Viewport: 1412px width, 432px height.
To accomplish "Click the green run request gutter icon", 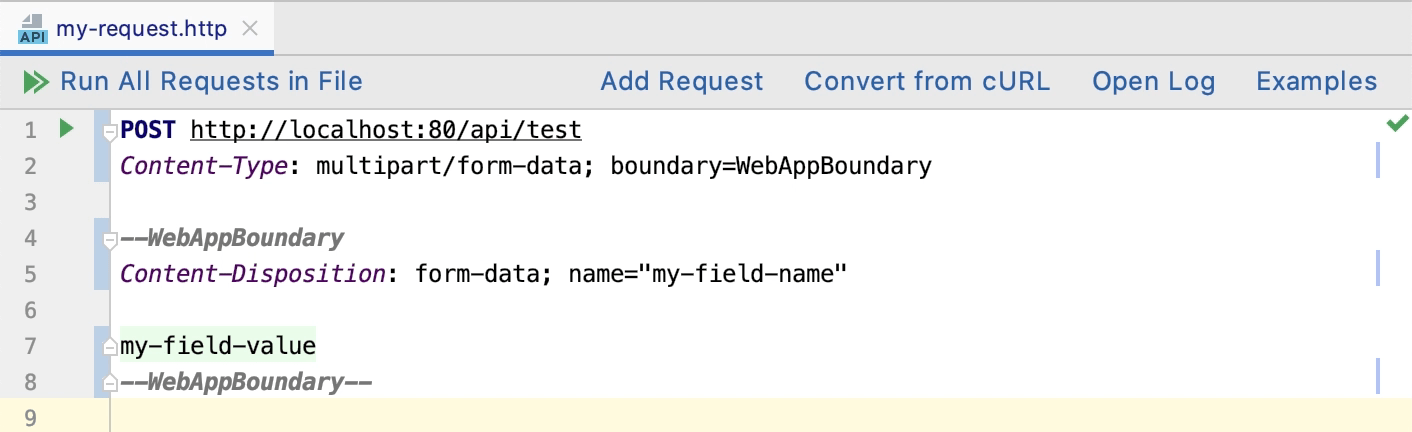I will click(x=66, y=128).
